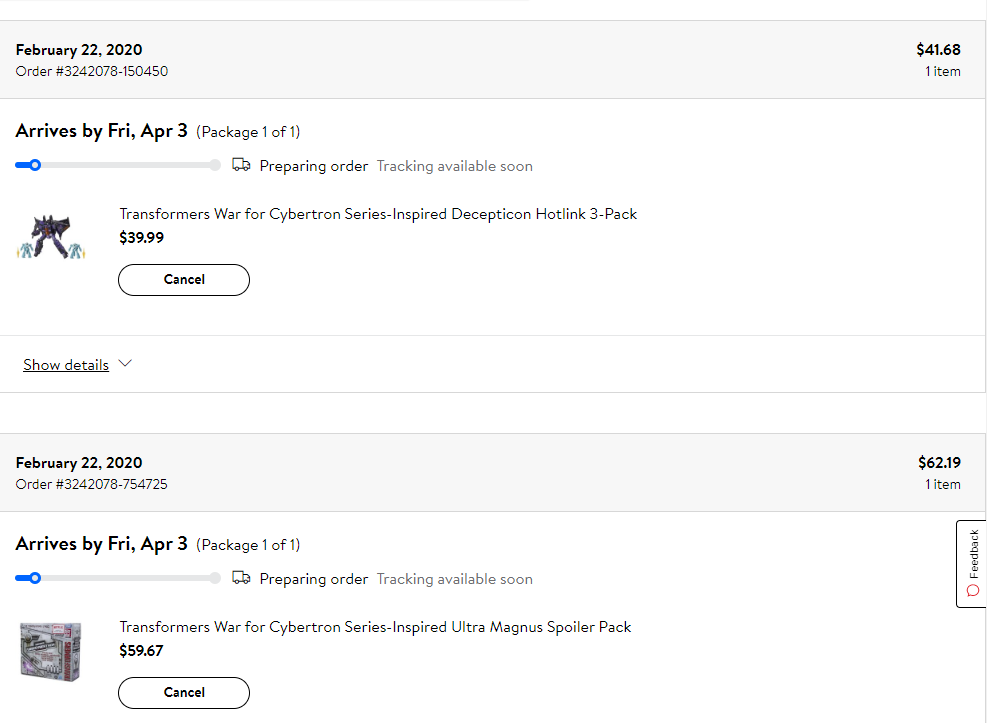The width and height of the screenshot is (987, 723).
Task: Click the progress tracker for order #3242078-150450
Action: (118, 165)
